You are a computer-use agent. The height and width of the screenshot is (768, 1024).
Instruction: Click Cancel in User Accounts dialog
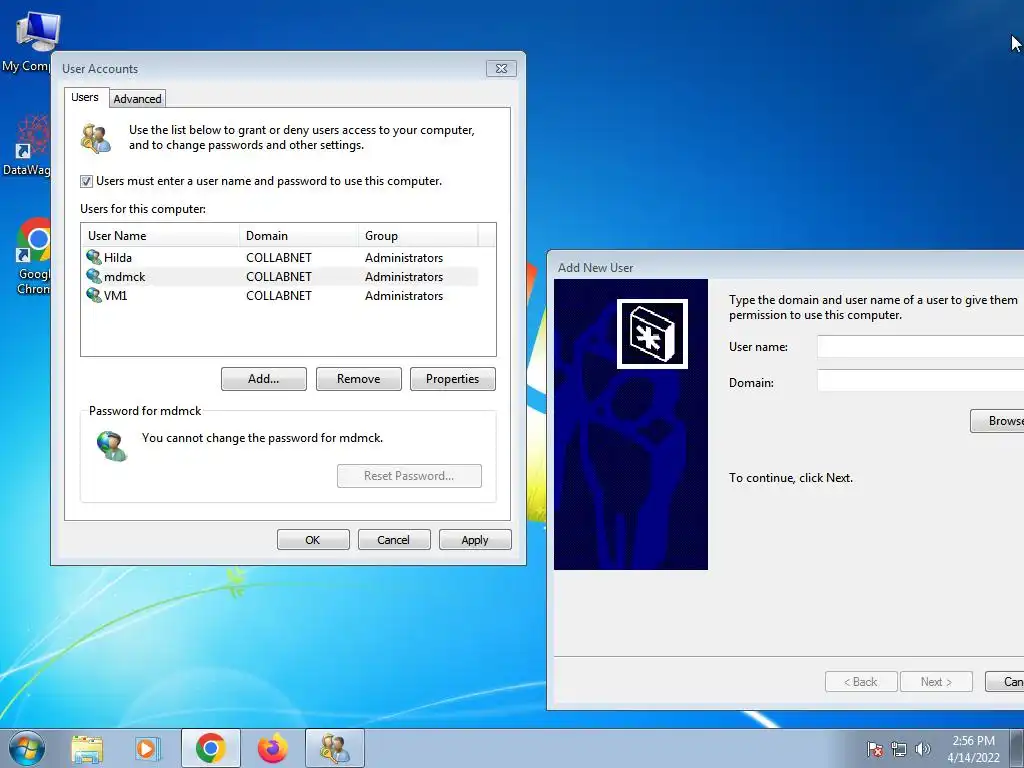tap(394, 539)
